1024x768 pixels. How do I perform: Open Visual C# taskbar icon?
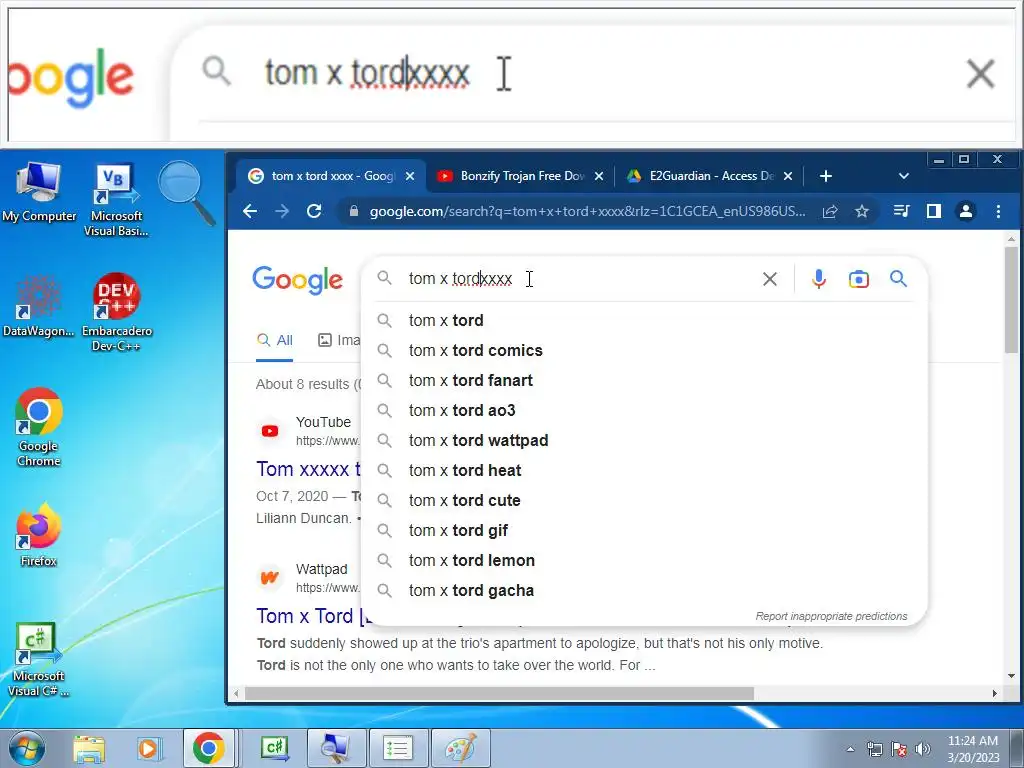point(275,748)
